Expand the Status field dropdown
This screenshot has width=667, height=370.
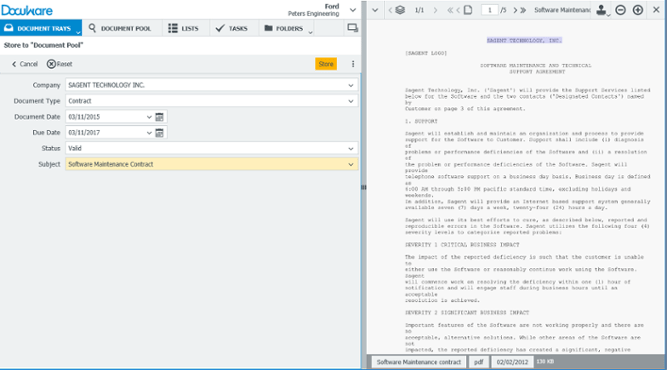[351, 148]
